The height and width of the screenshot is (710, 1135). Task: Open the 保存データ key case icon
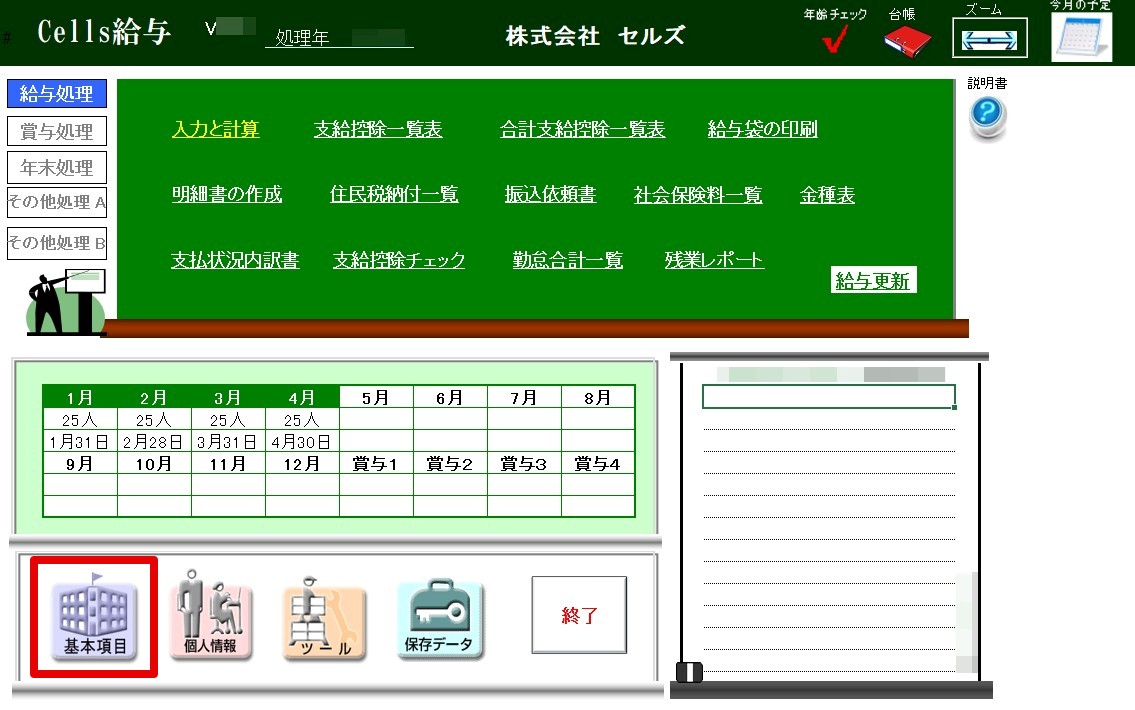point(439,619)
